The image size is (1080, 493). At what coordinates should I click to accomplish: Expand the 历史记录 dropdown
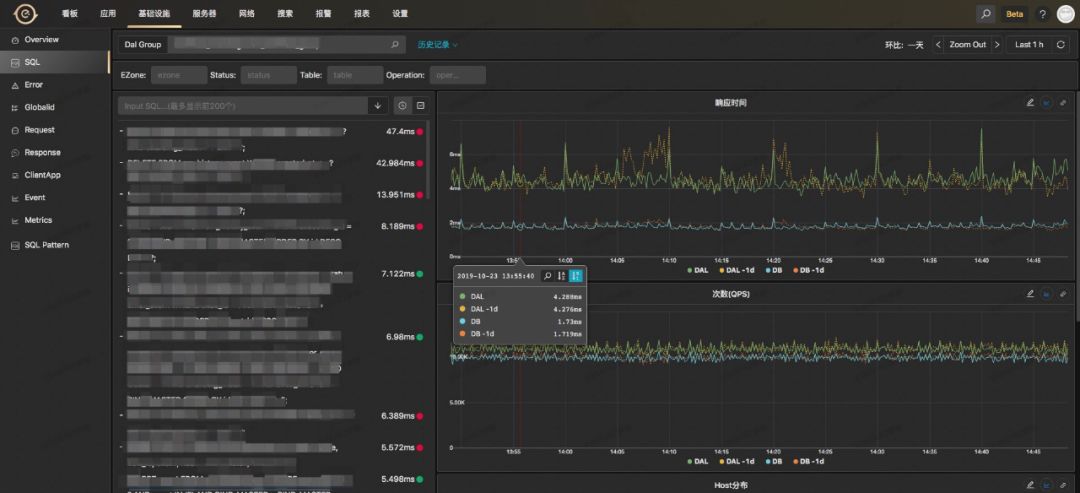[x=437, y=45]
